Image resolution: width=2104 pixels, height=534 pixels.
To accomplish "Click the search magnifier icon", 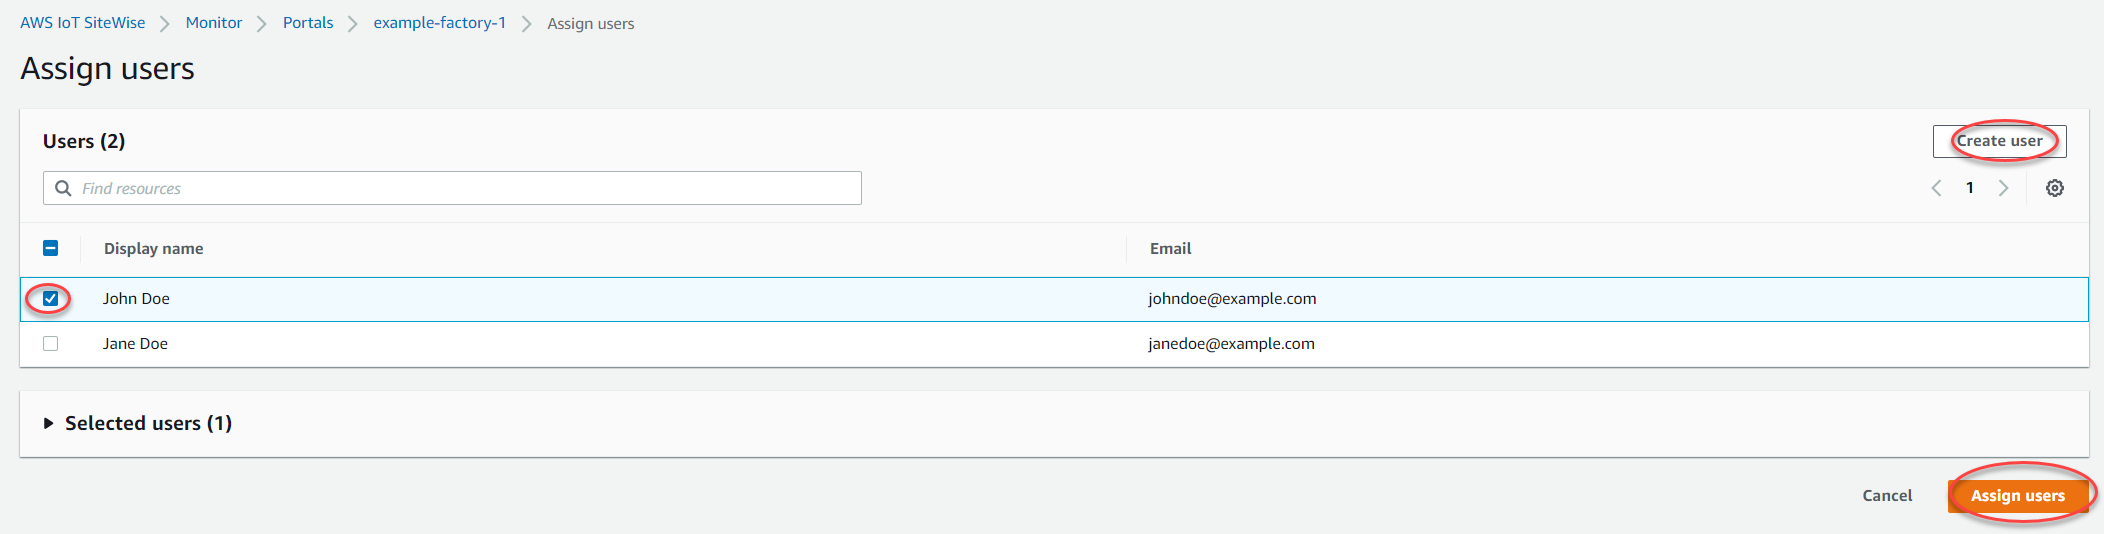I will coord(63,188).
